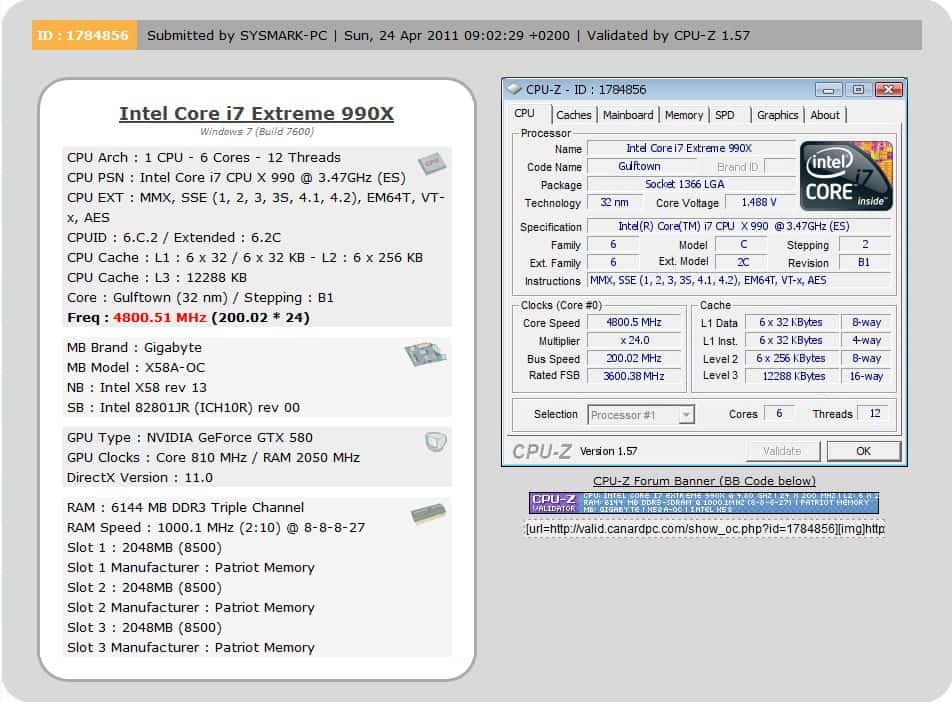Click the graphics card icon beside GPU Type

[x=435, y=441]
